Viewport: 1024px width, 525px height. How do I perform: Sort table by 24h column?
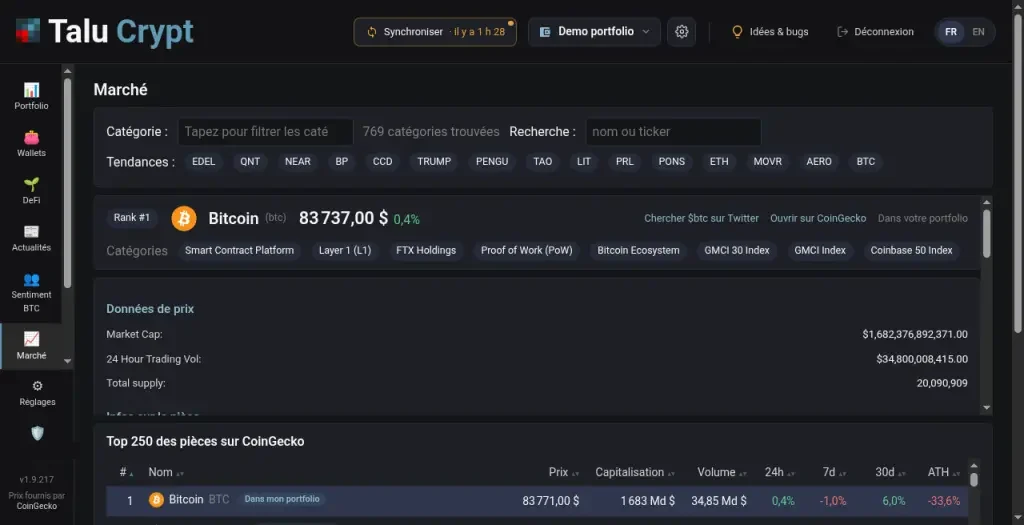(780, 472)
